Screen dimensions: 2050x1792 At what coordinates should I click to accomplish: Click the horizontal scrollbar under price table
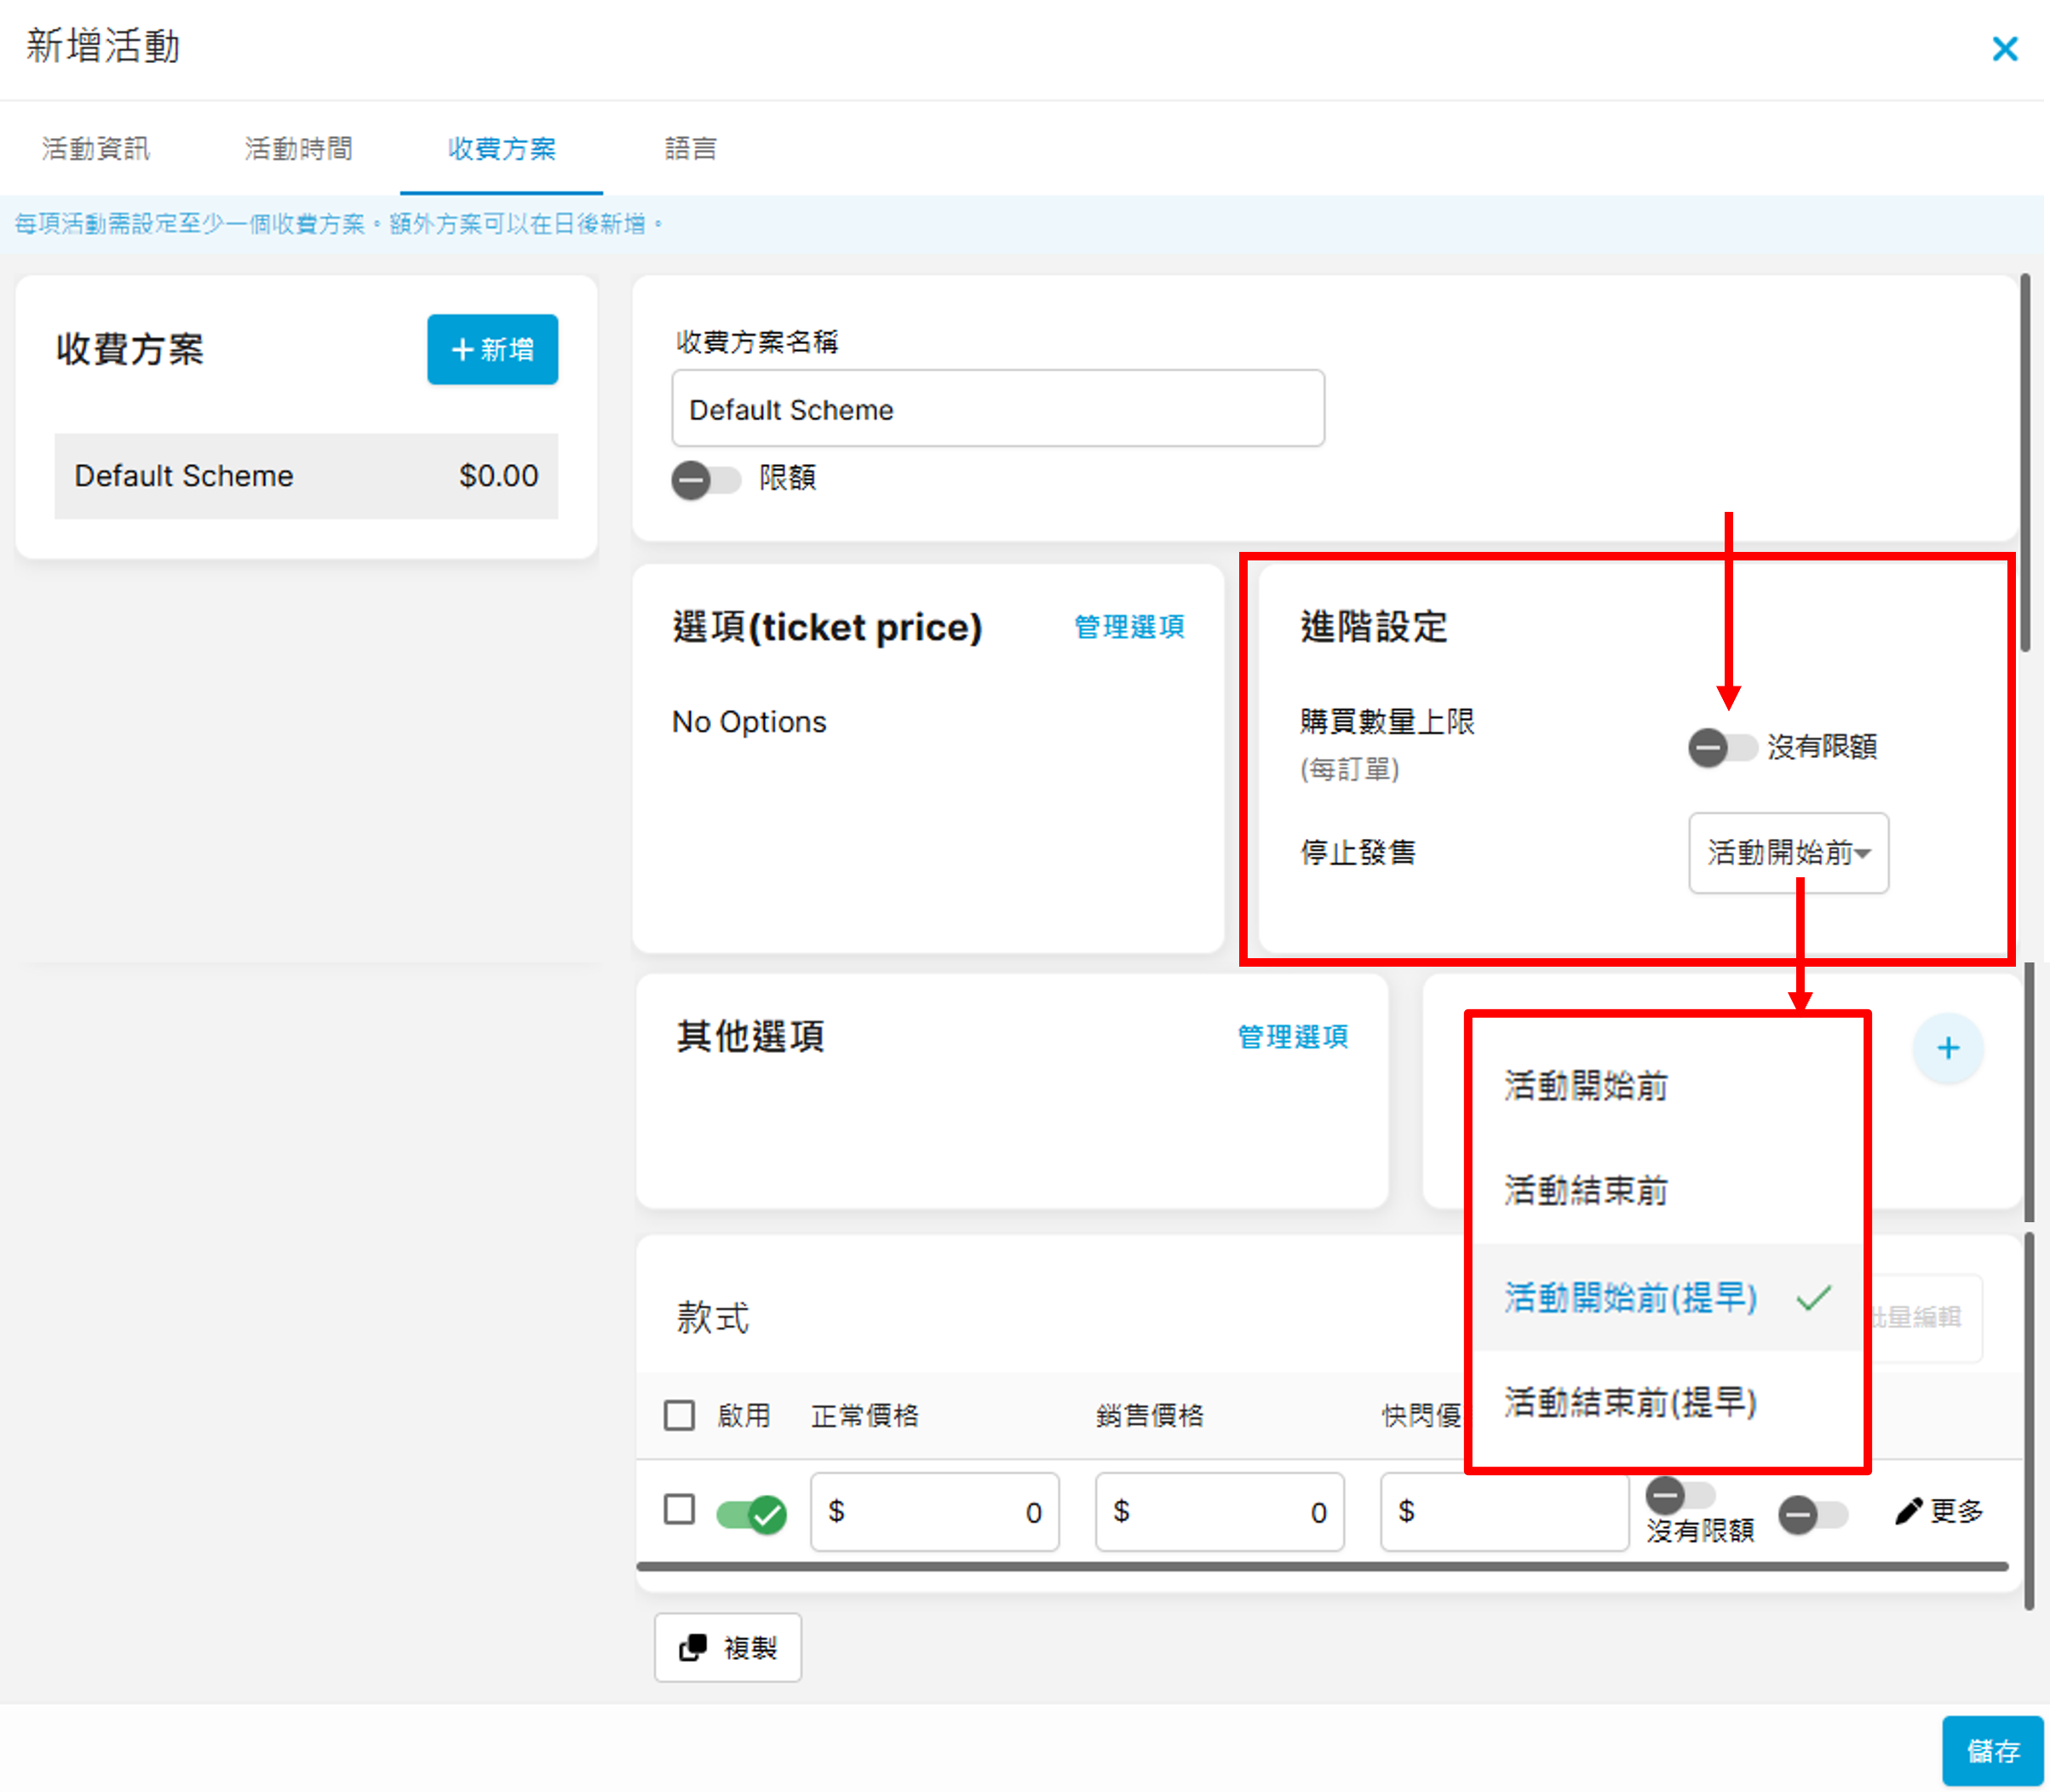1320,1567
